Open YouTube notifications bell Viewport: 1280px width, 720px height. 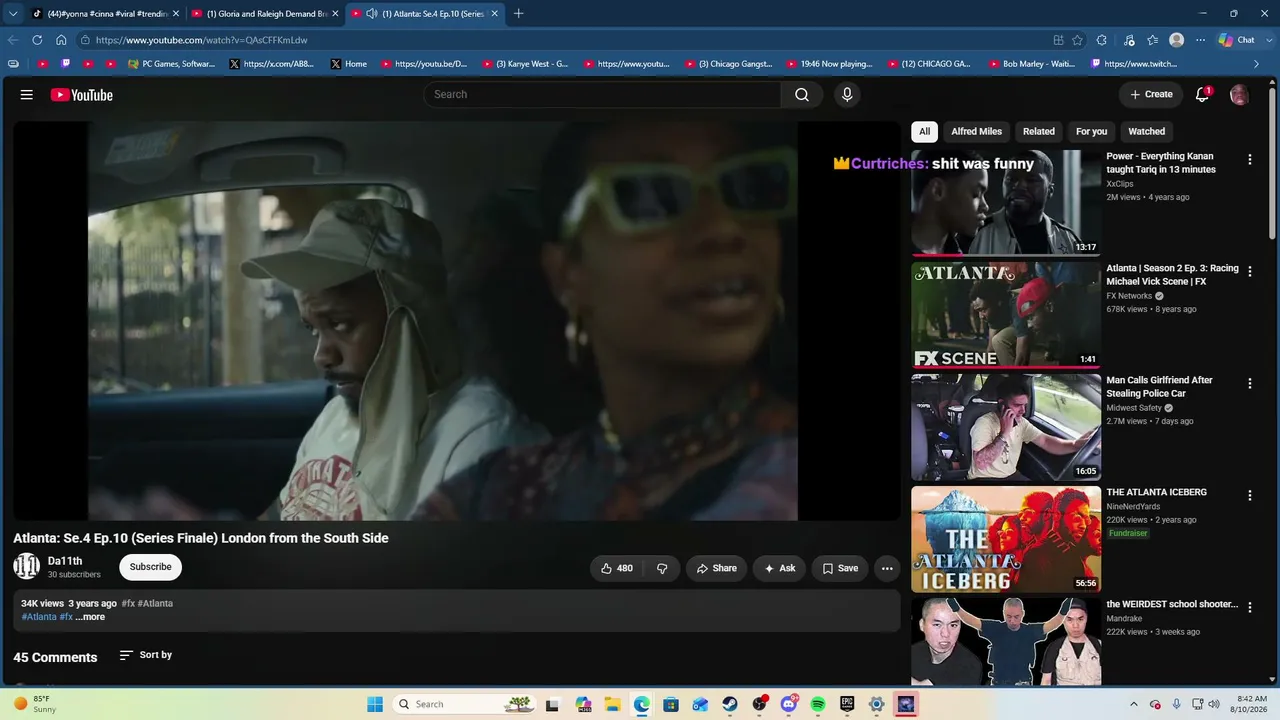pyautogui.click(x=1203, y=94)
